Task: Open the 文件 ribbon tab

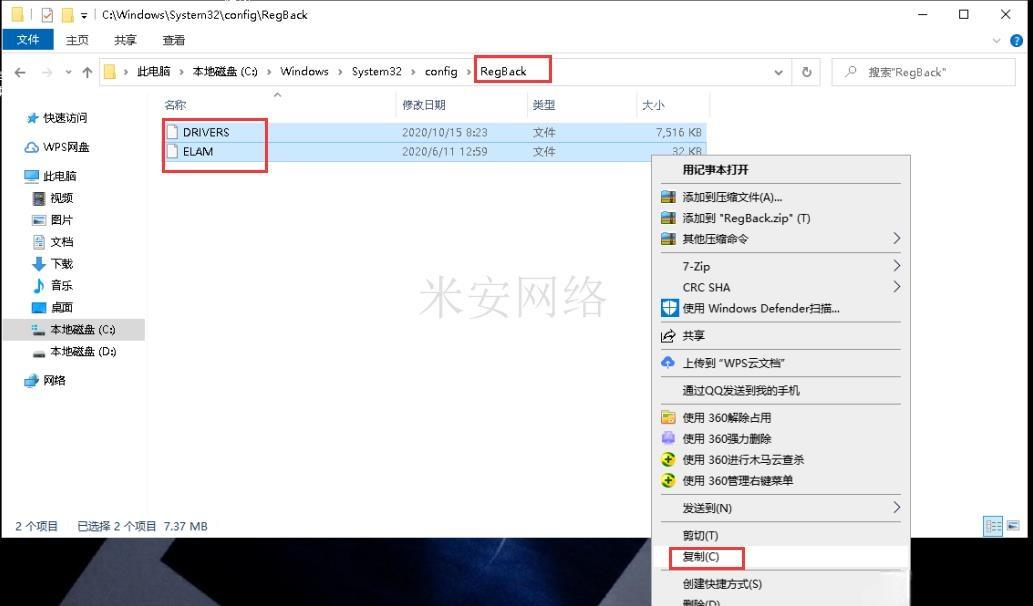Action: 28,40
